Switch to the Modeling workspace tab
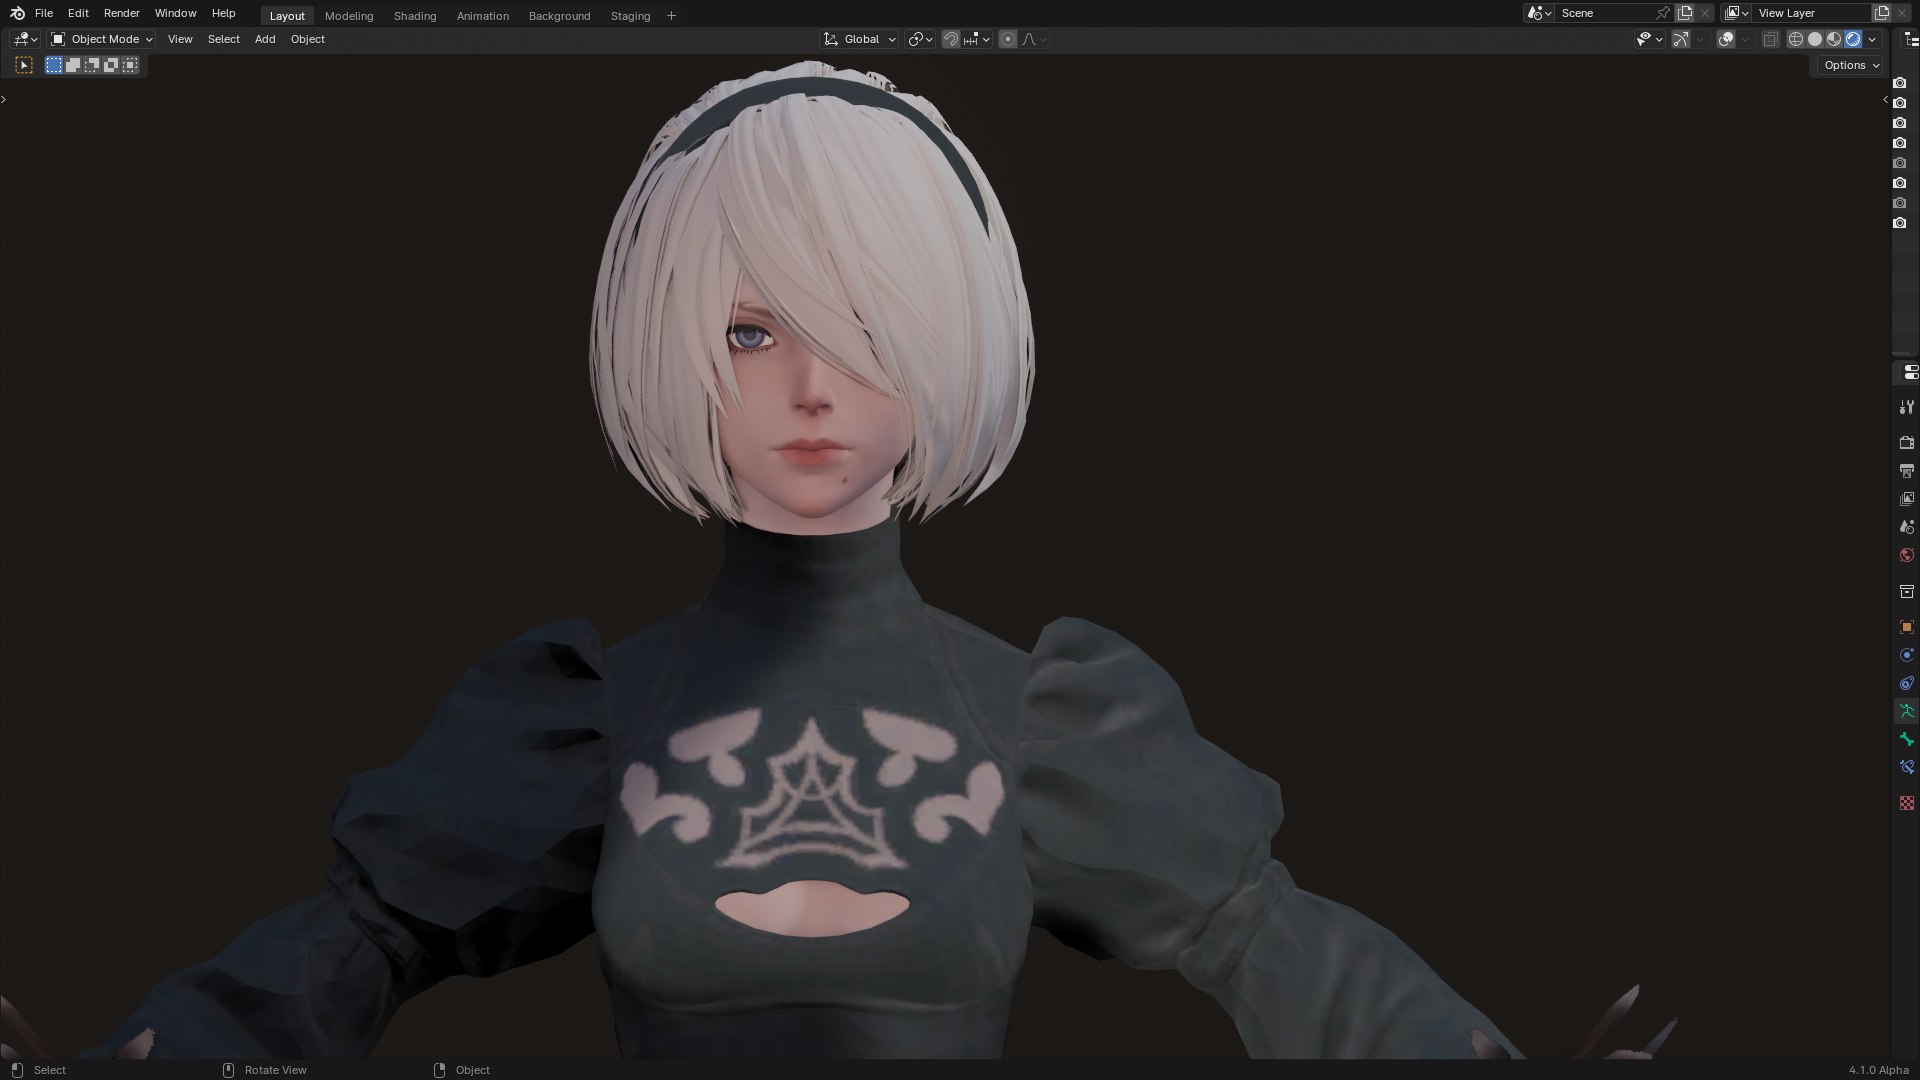Image resolution: width=1920 pixels, height=1080 pixels. [349, 16]
